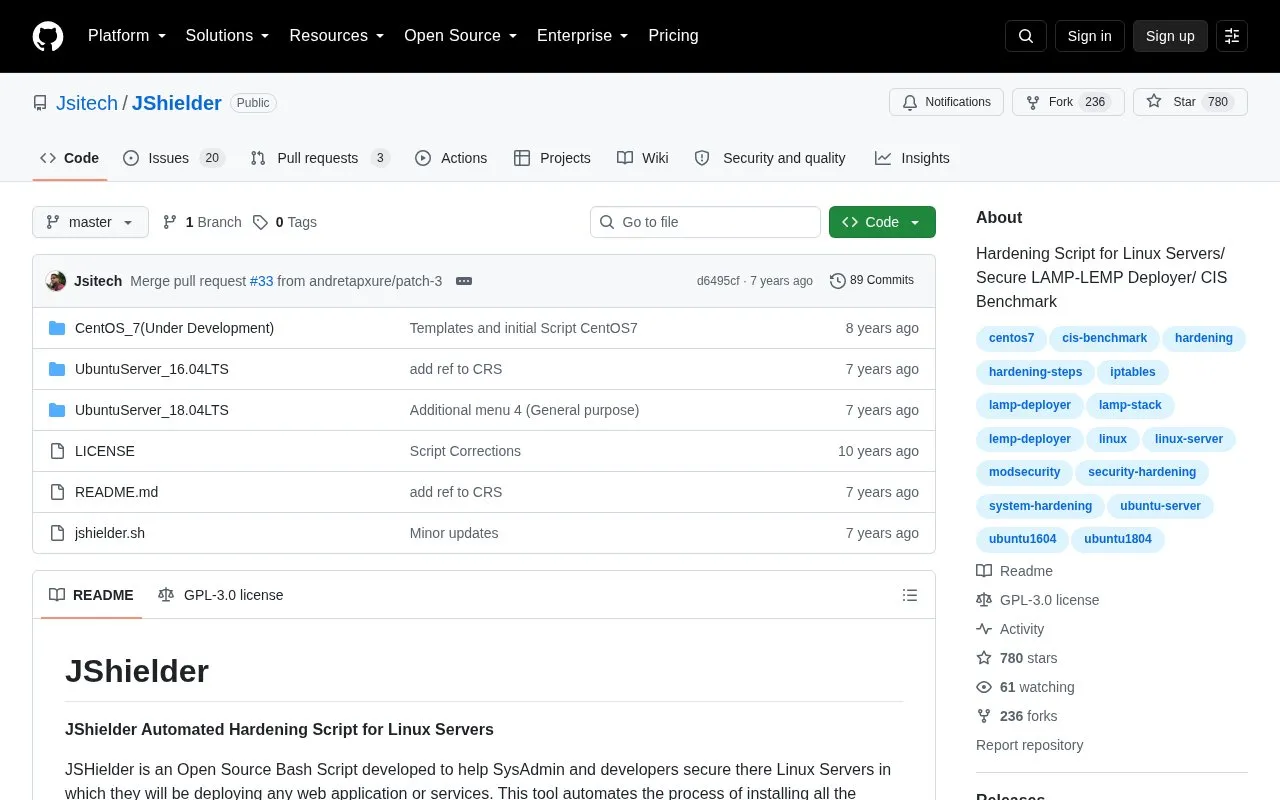Open the README outline list icon

pyautogui.click(x=910, y=595)
